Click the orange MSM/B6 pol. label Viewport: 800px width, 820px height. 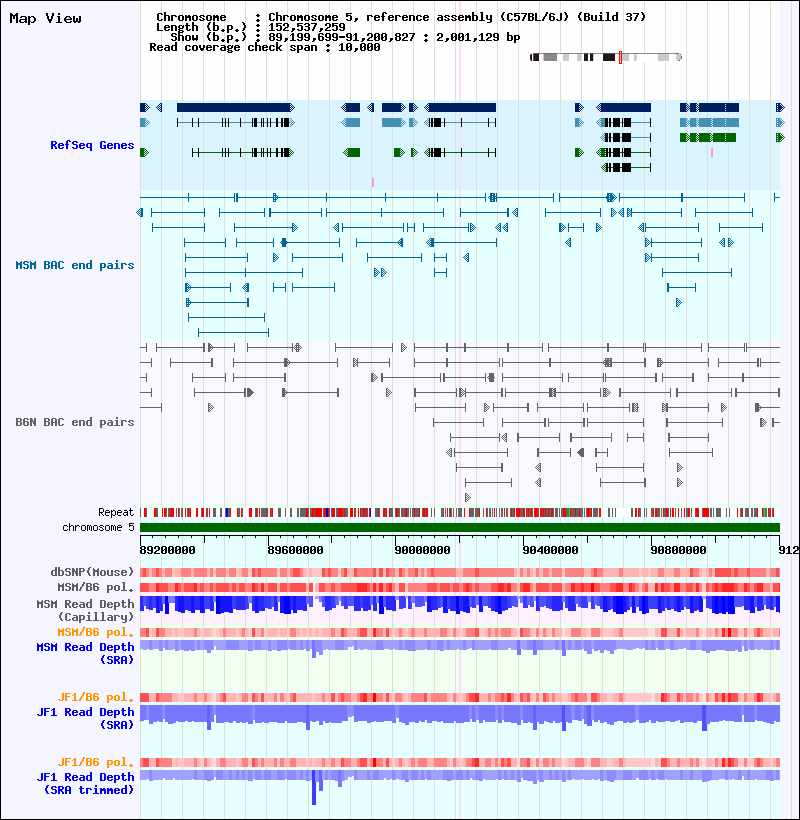click(x=96, y=632)
